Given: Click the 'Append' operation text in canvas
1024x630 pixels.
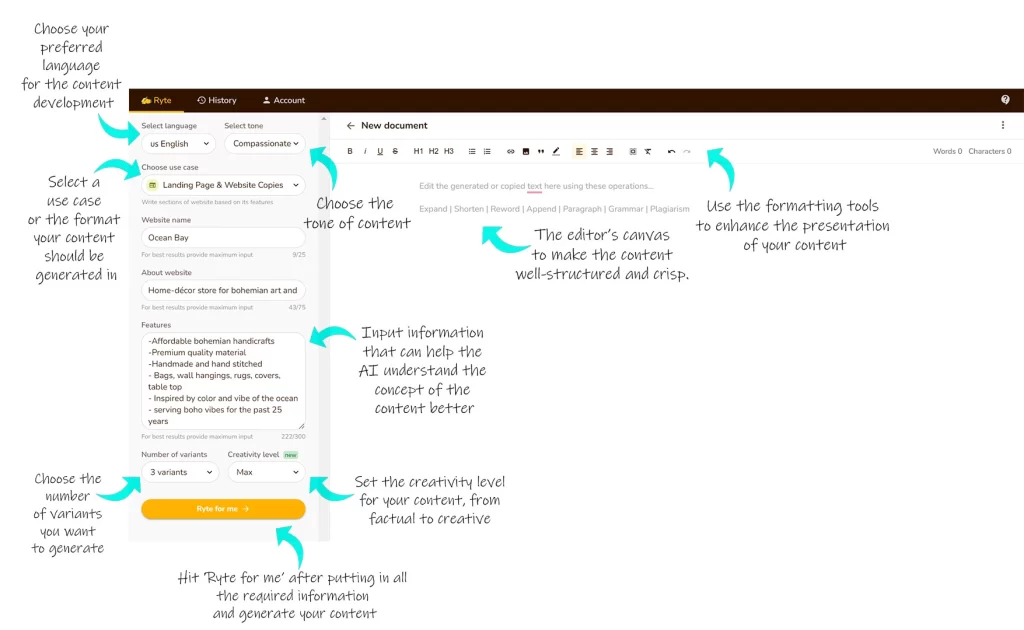Looking at the screenshot, I should point(541,209).
